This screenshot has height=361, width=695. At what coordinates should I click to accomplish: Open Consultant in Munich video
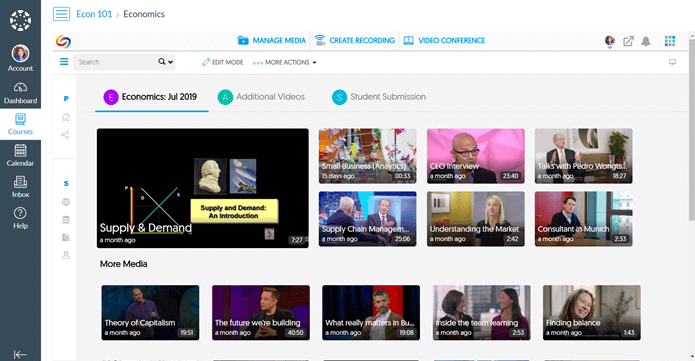[x=584, y=219]
